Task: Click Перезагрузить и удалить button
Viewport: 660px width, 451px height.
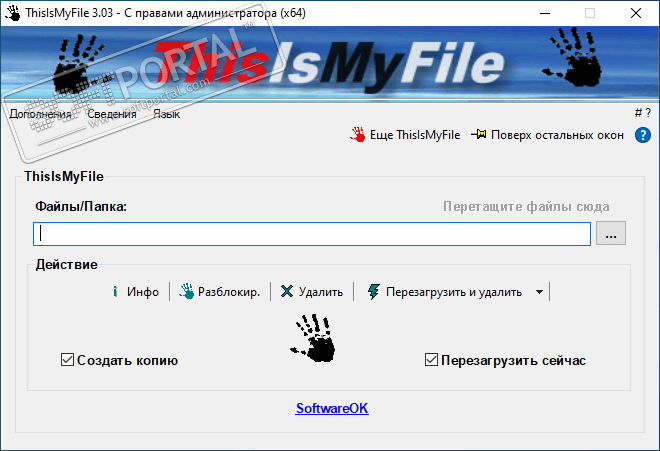Action: pyautogui.click(x=444, y=292)
